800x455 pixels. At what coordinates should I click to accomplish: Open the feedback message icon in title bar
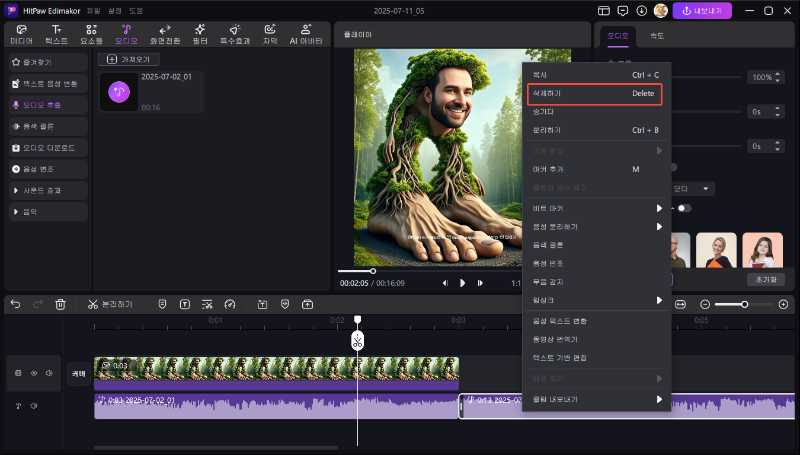(x=622, y=11)
